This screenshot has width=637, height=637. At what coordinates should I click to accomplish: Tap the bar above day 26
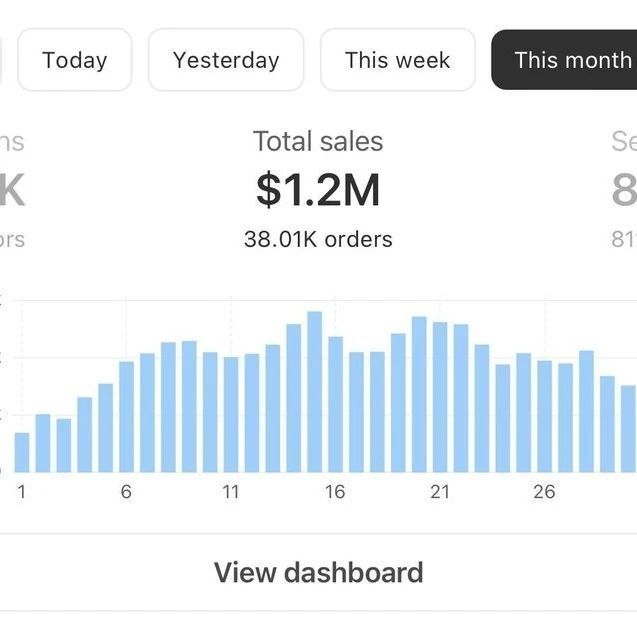pyautogui.click(x=544, y=416)
